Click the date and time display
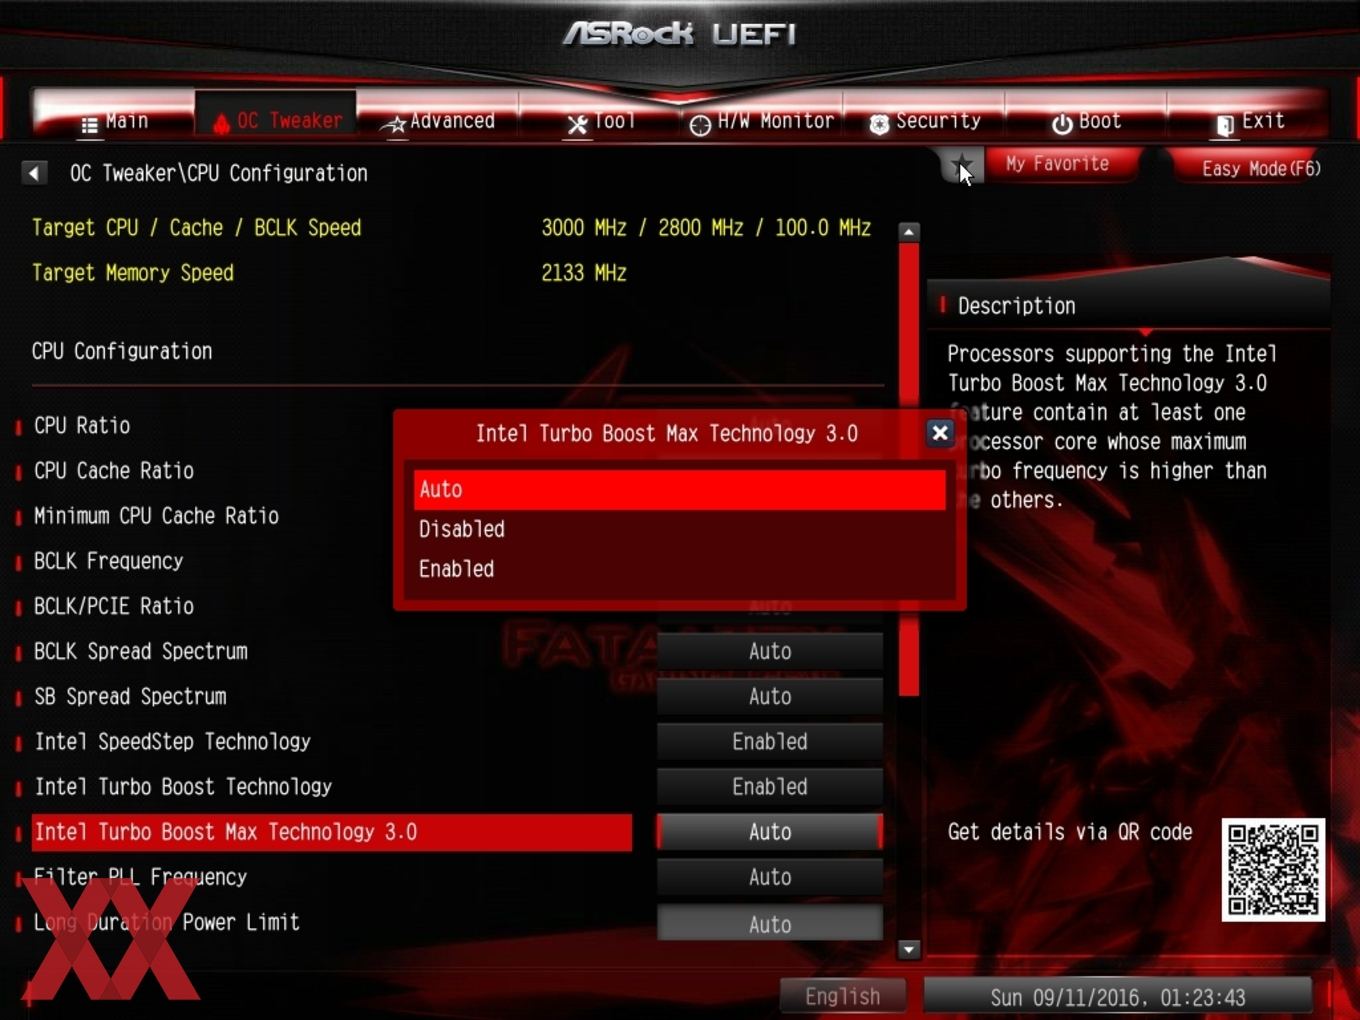The height and width of the screenshot is (1020, 1360). point(1118,997)
